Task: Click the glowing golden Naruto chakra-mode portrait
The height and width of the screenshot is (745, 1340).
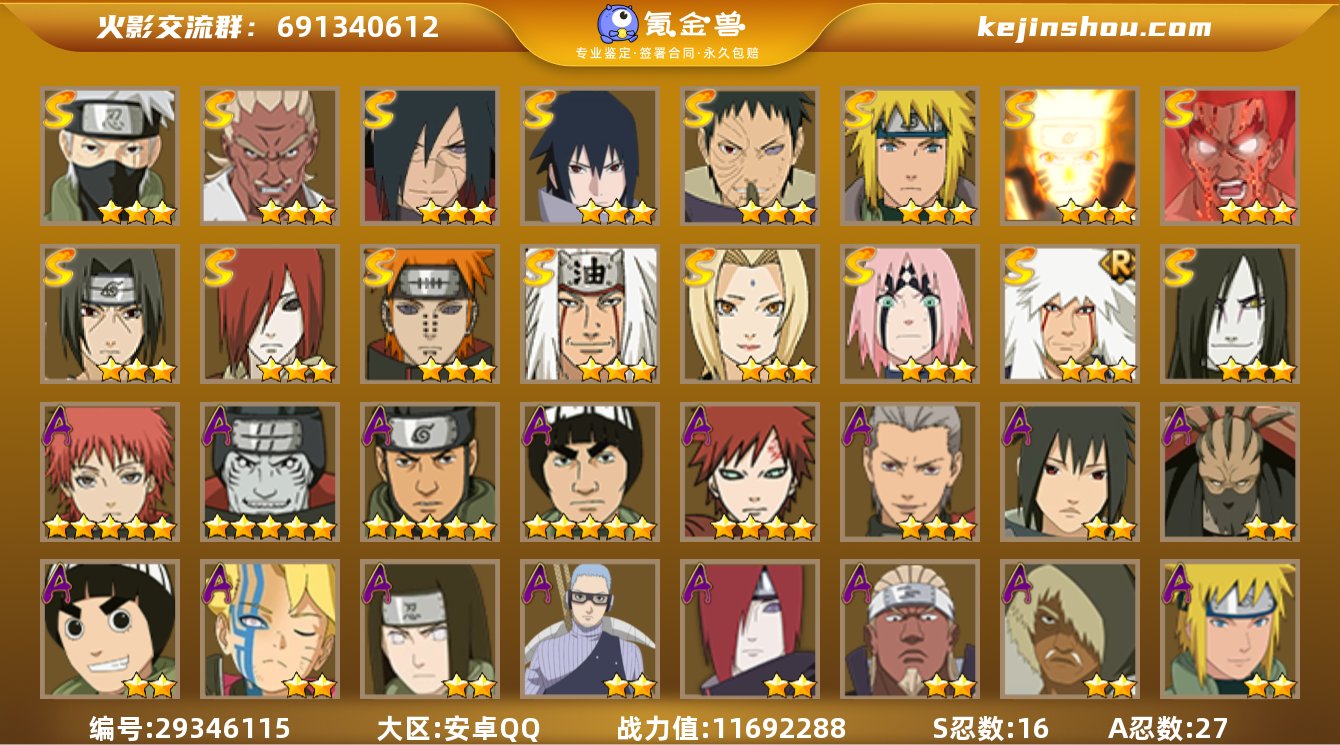Action: tap(1069, 156)
